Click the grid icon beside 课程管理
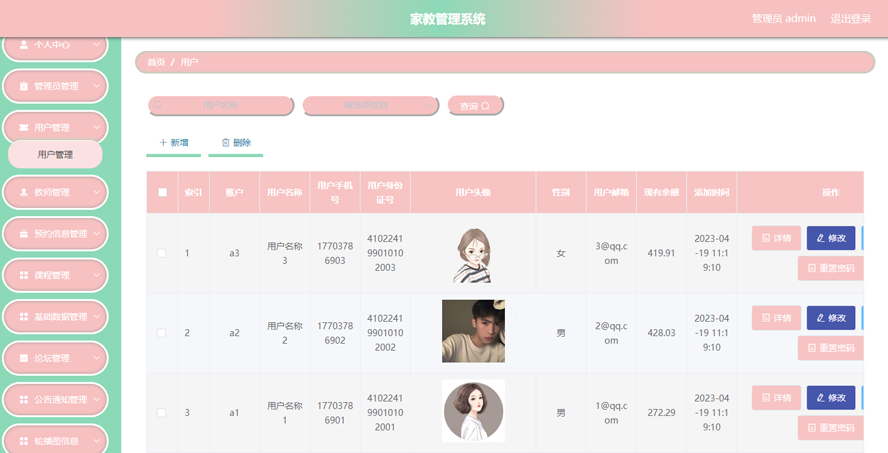Image resolution: width=888 pixels, height=453 pixels. pos(24,275)
